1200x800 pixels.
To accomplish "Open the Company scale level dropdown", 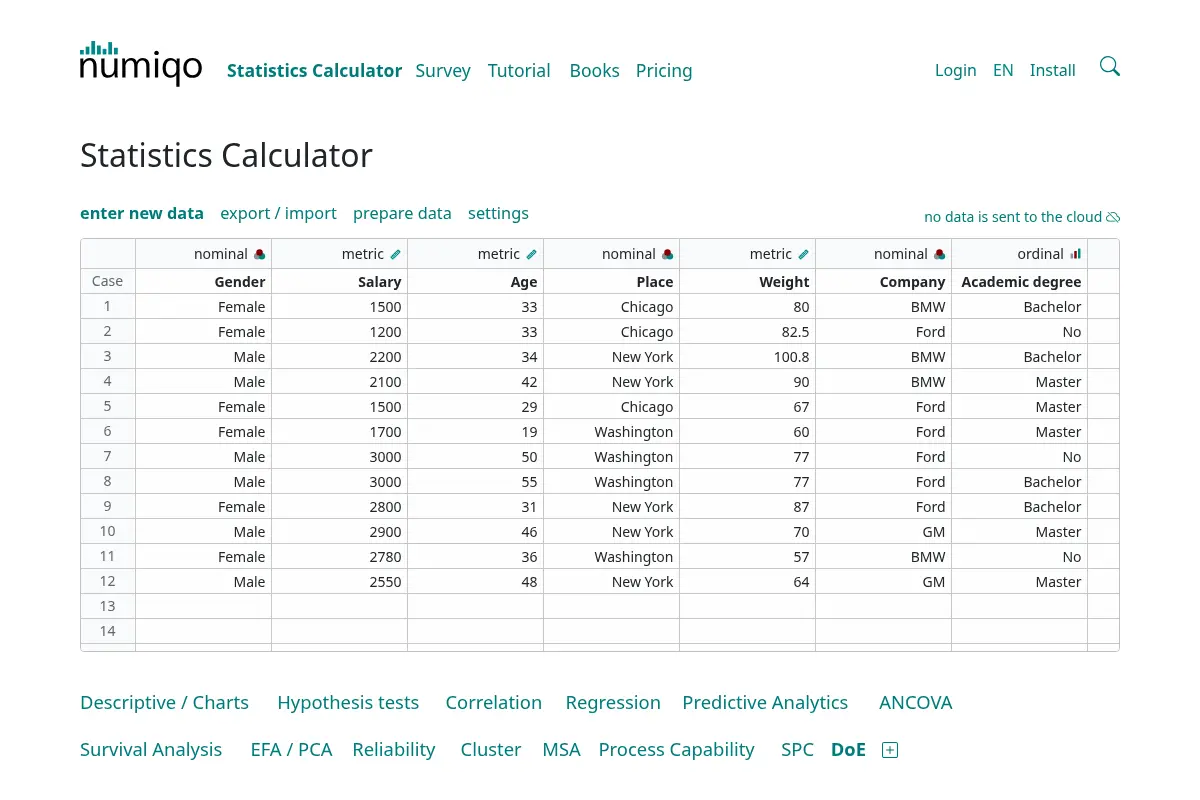I will (884, 254).
